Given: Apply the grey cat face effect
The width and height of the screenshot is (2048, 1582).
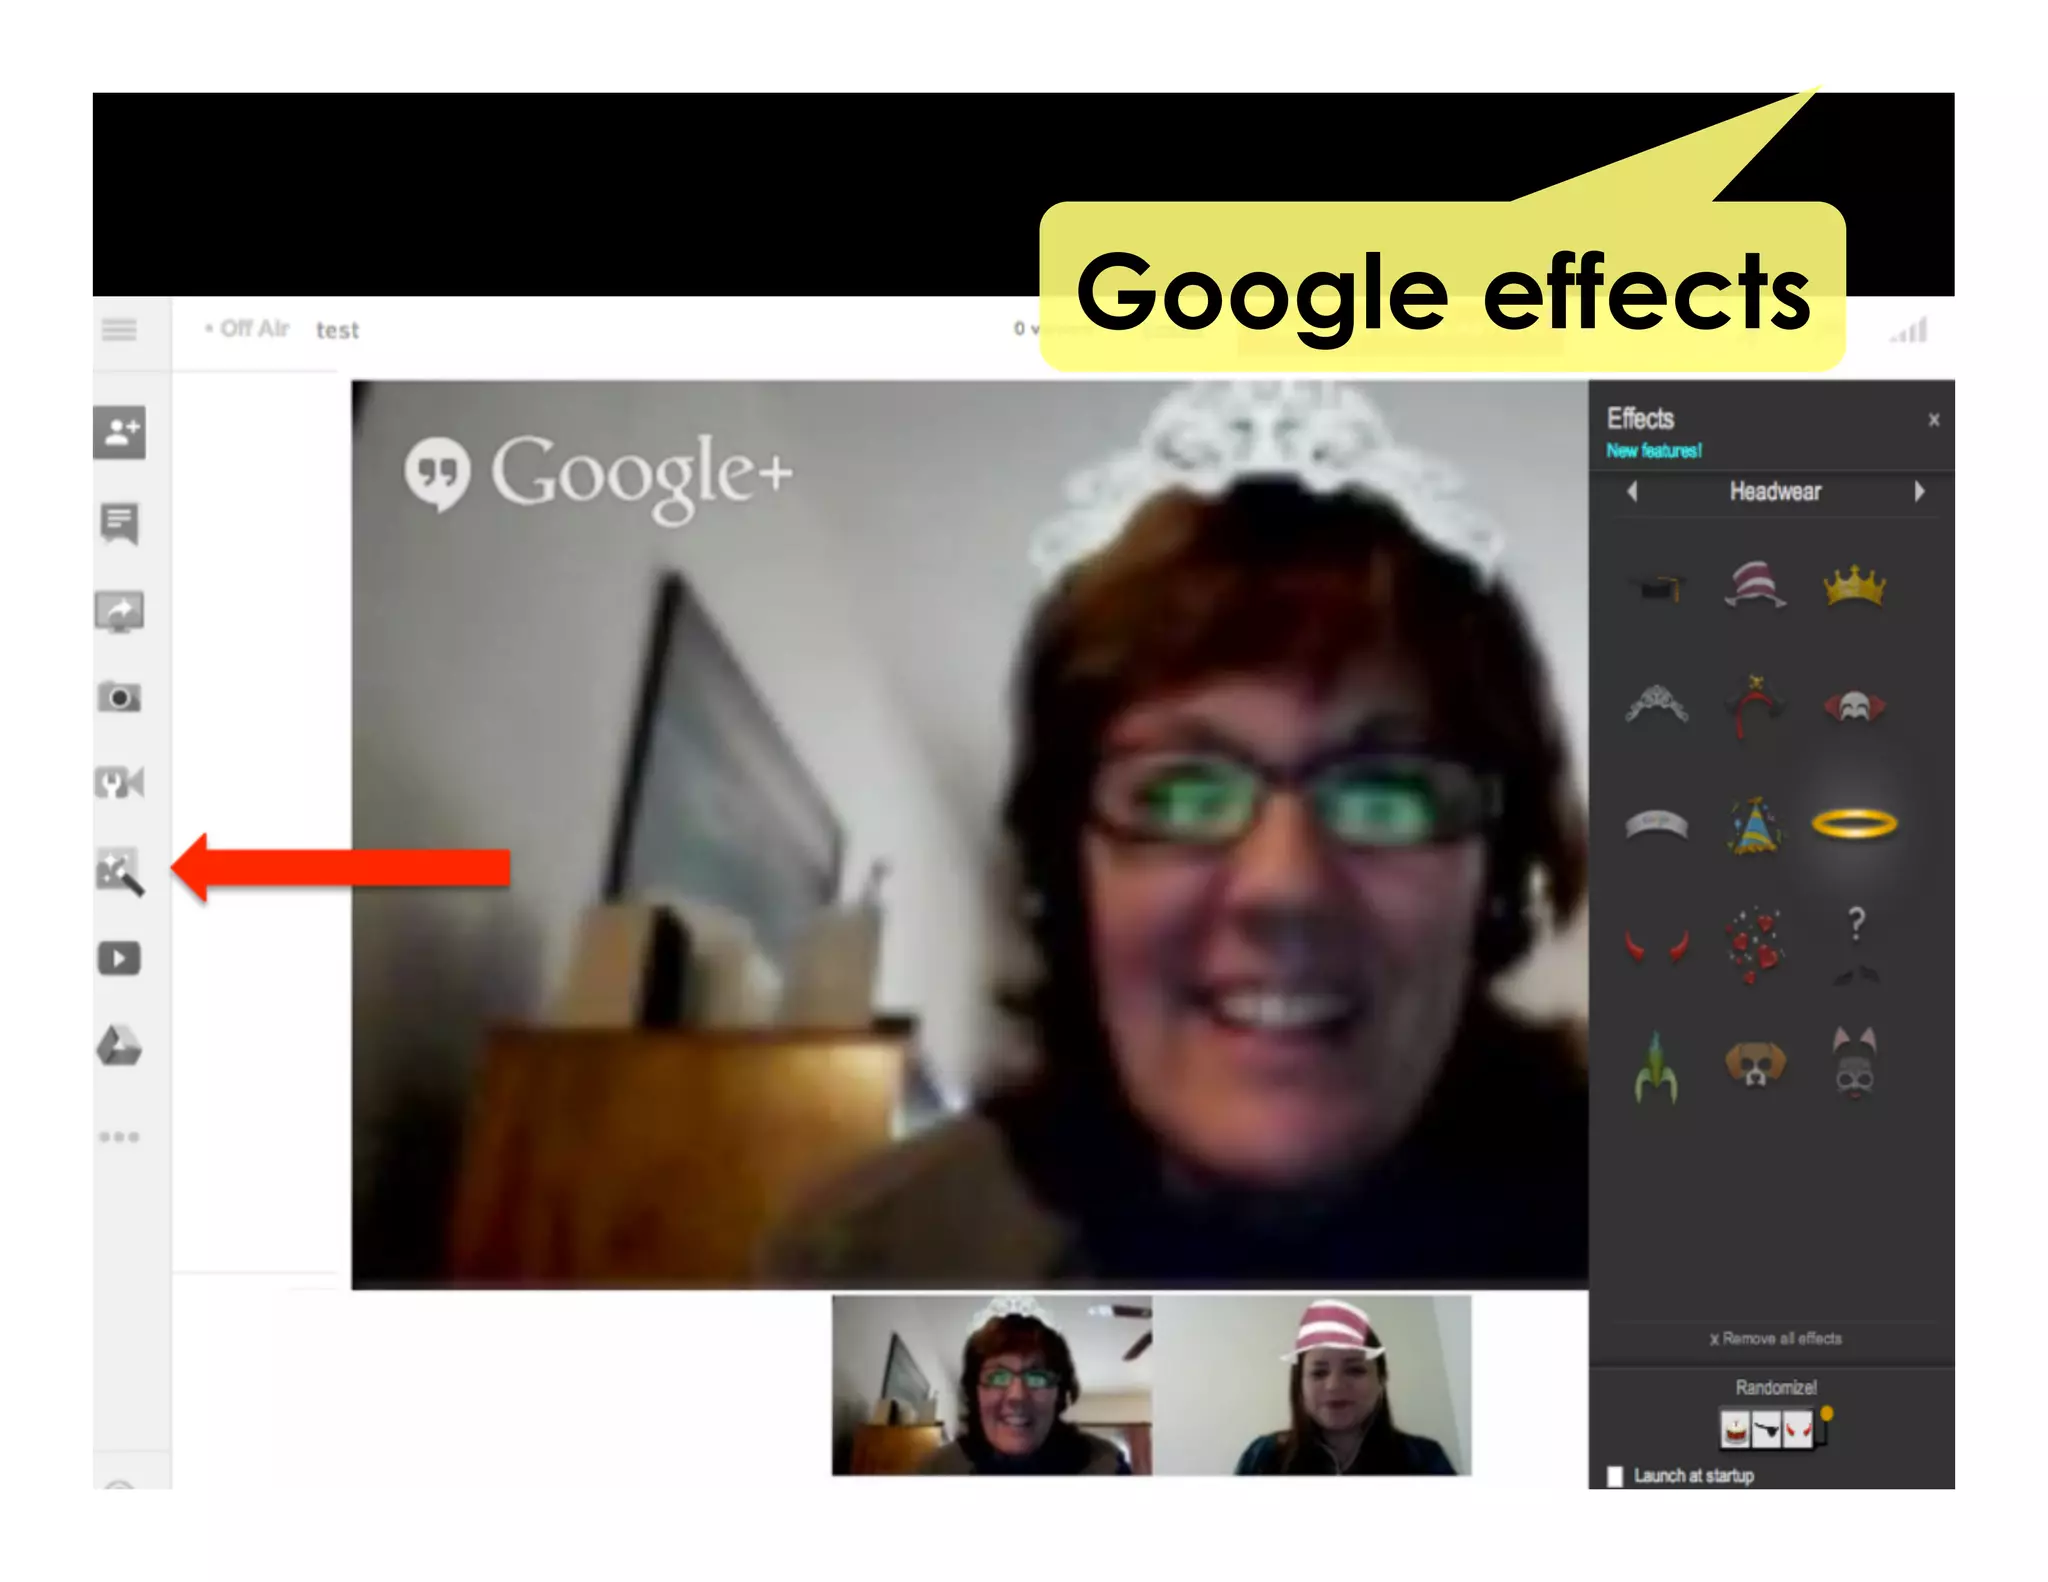Looking at the screenshot, I should (1854, 1064).
